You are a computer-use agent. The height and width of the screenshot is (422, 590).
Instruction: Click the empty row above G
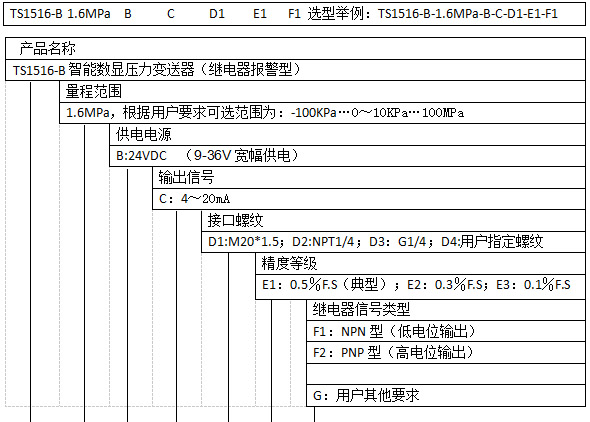point(446,374)
